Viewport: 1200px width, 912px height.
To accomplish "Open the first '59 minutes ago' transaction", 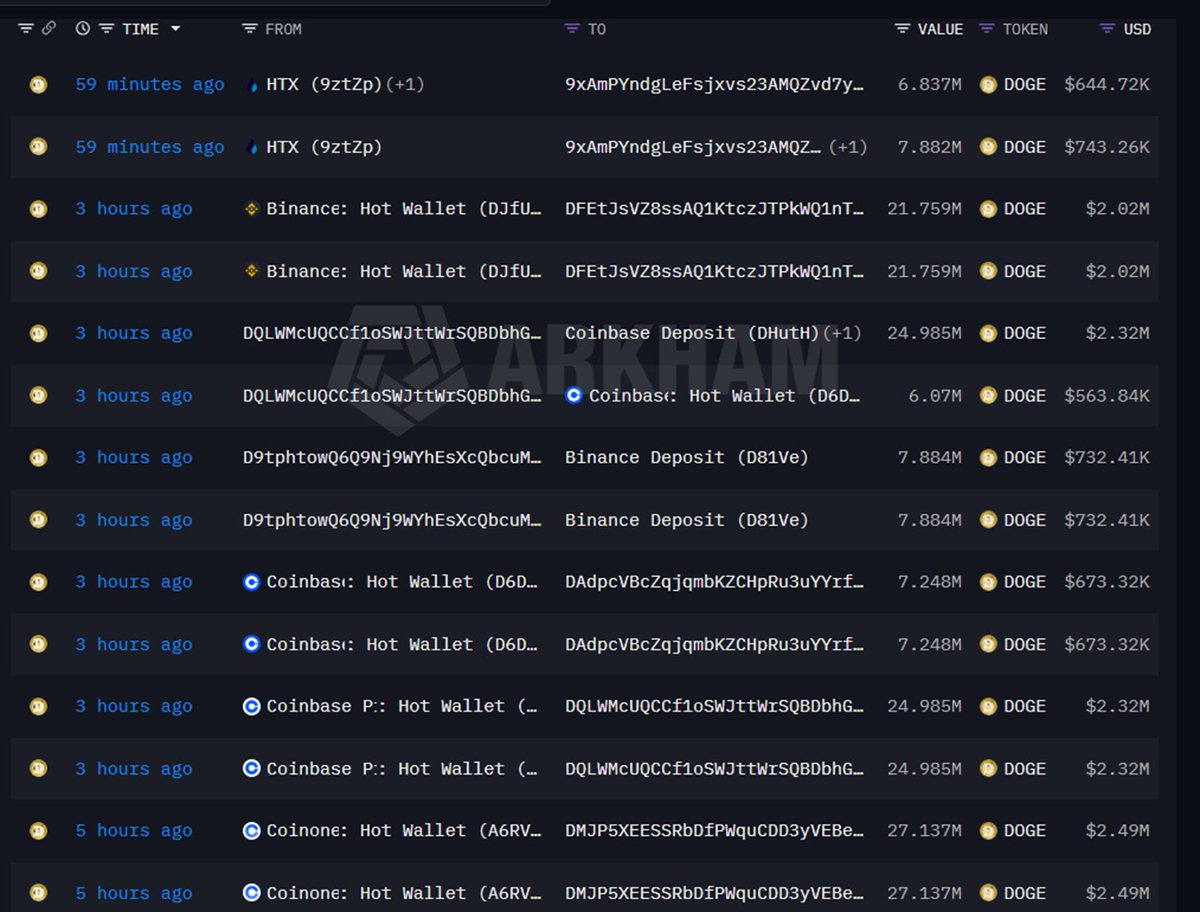I will click(x=150, y=85).
